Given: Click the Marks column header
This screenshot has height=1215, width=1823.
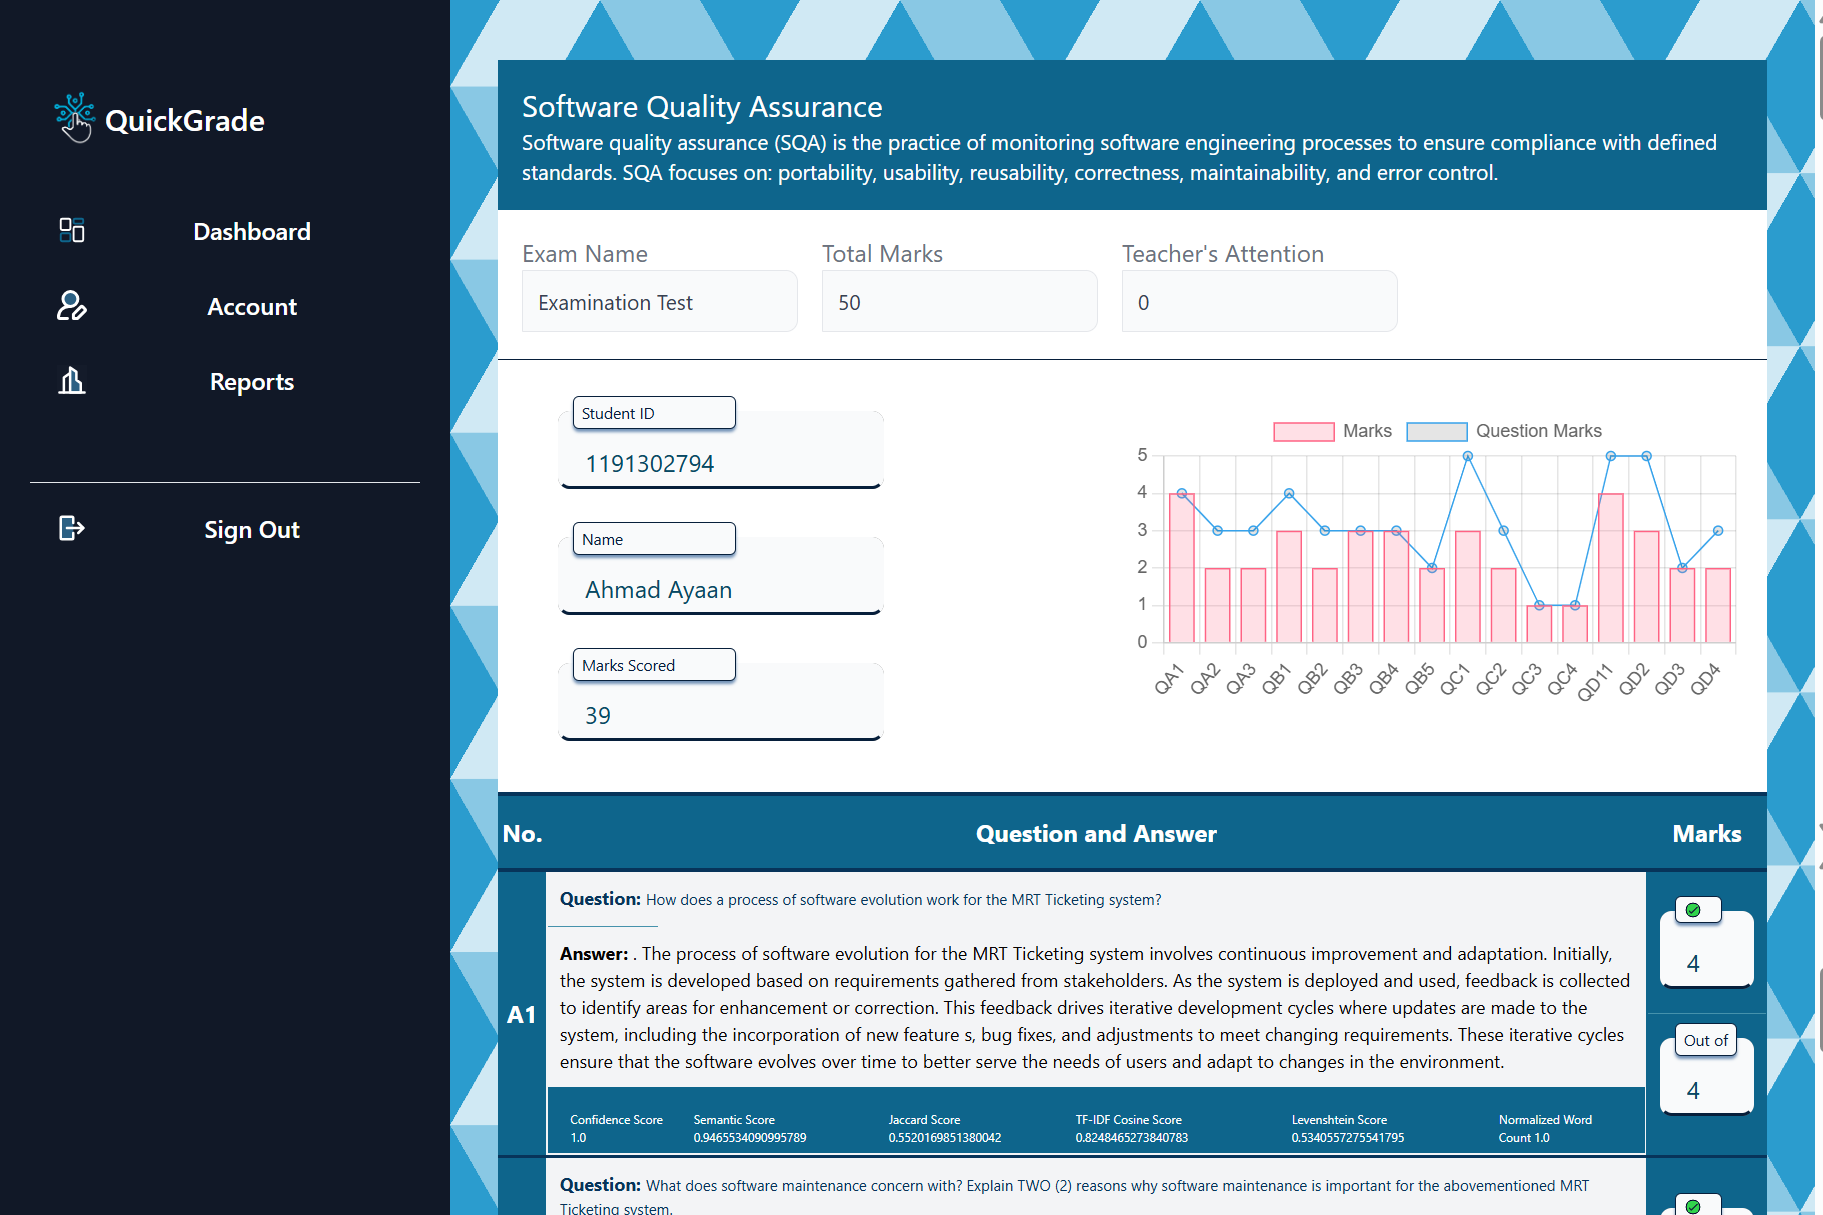Looking at the screenshot, I should 1707,834.
